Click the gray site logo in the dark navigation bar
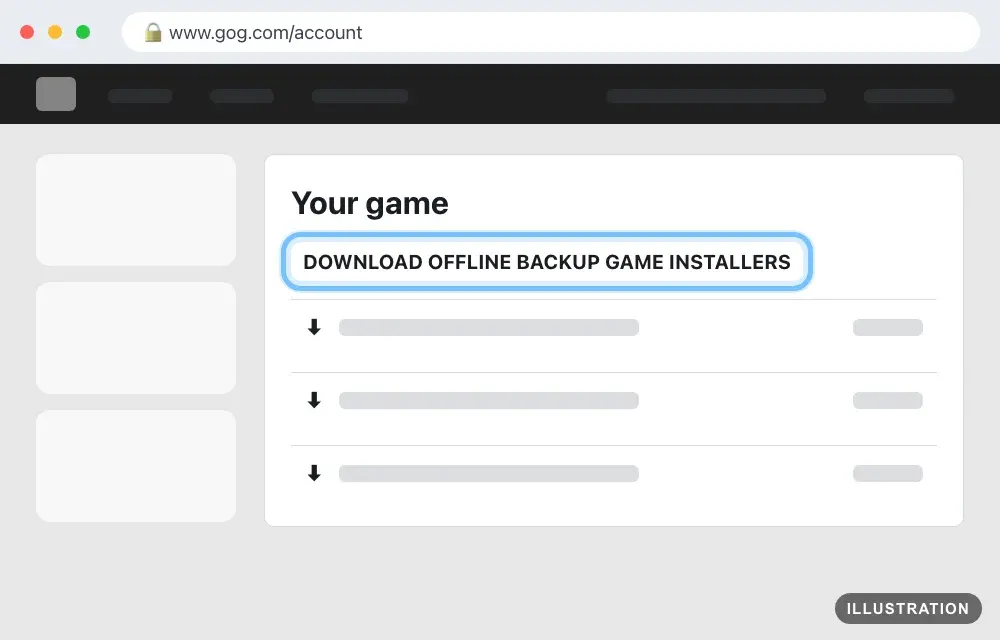 click(x=56, y=94)
